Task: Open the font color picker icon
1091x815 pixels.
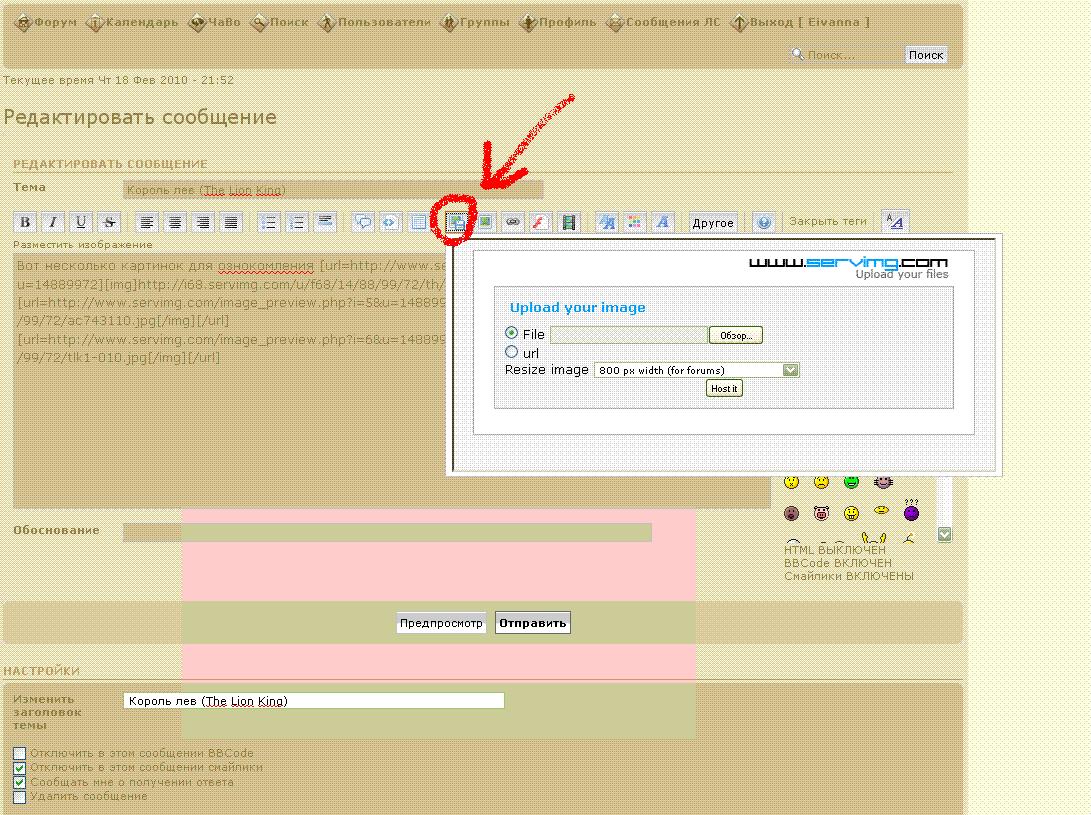Action: (x=635, y=223)
